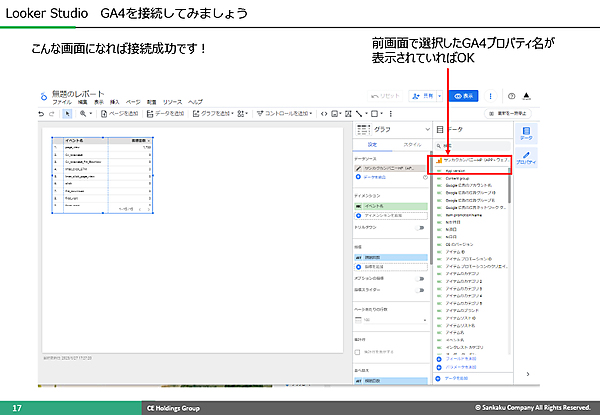Image resolution: width=600 pixels, height=415 pixels.
Task: Open the データ side panel icon
Action: [x=526, y=134]
